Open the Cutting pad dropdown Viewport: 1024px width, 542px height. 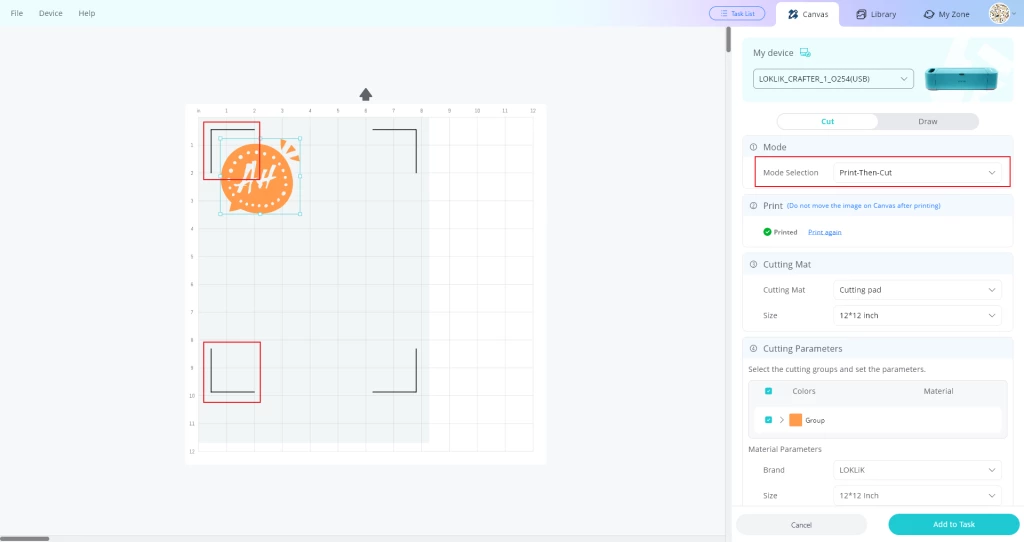(918, 290)
